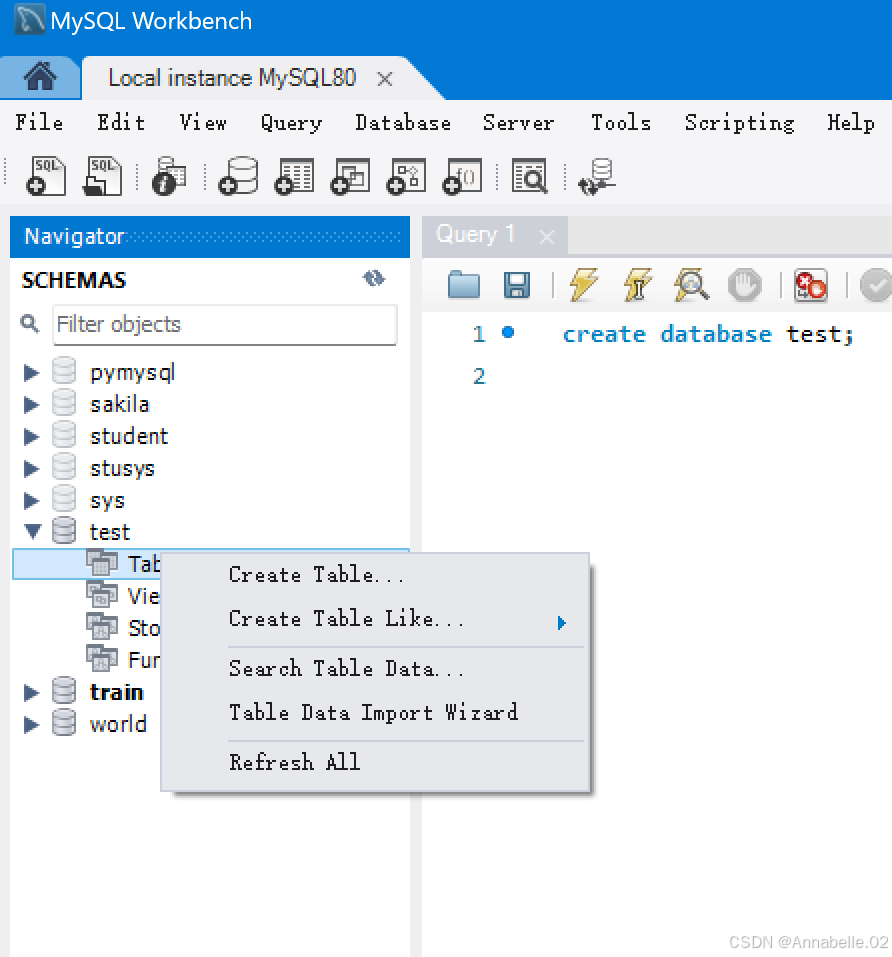Create a new function toolbar icon
892x957 pixels.
pyautogui.click(x=462, y=176)
